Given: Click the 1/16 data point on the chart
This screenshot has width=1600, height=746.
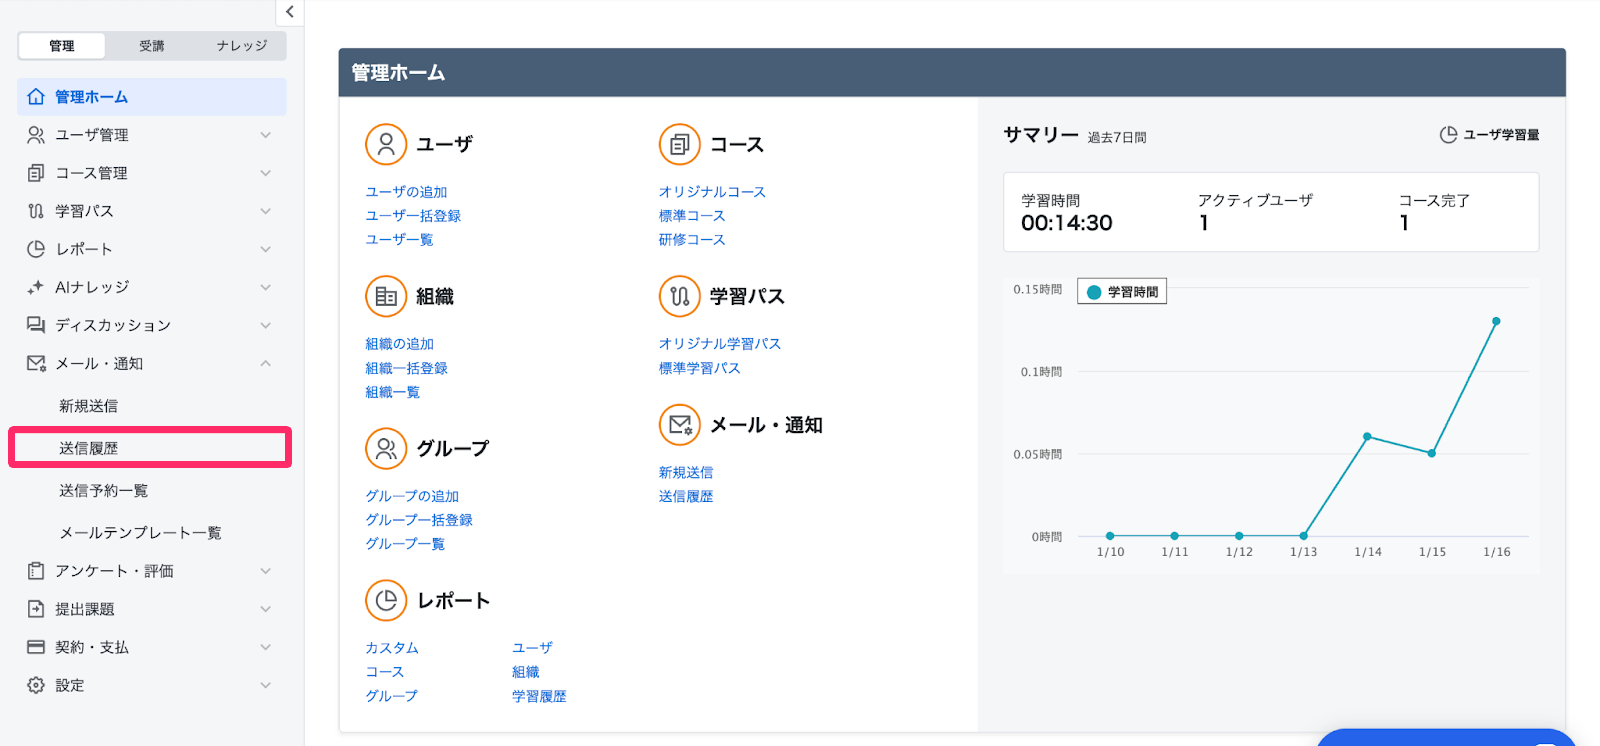Looking at the screenshot, I should coord(1496,321).
